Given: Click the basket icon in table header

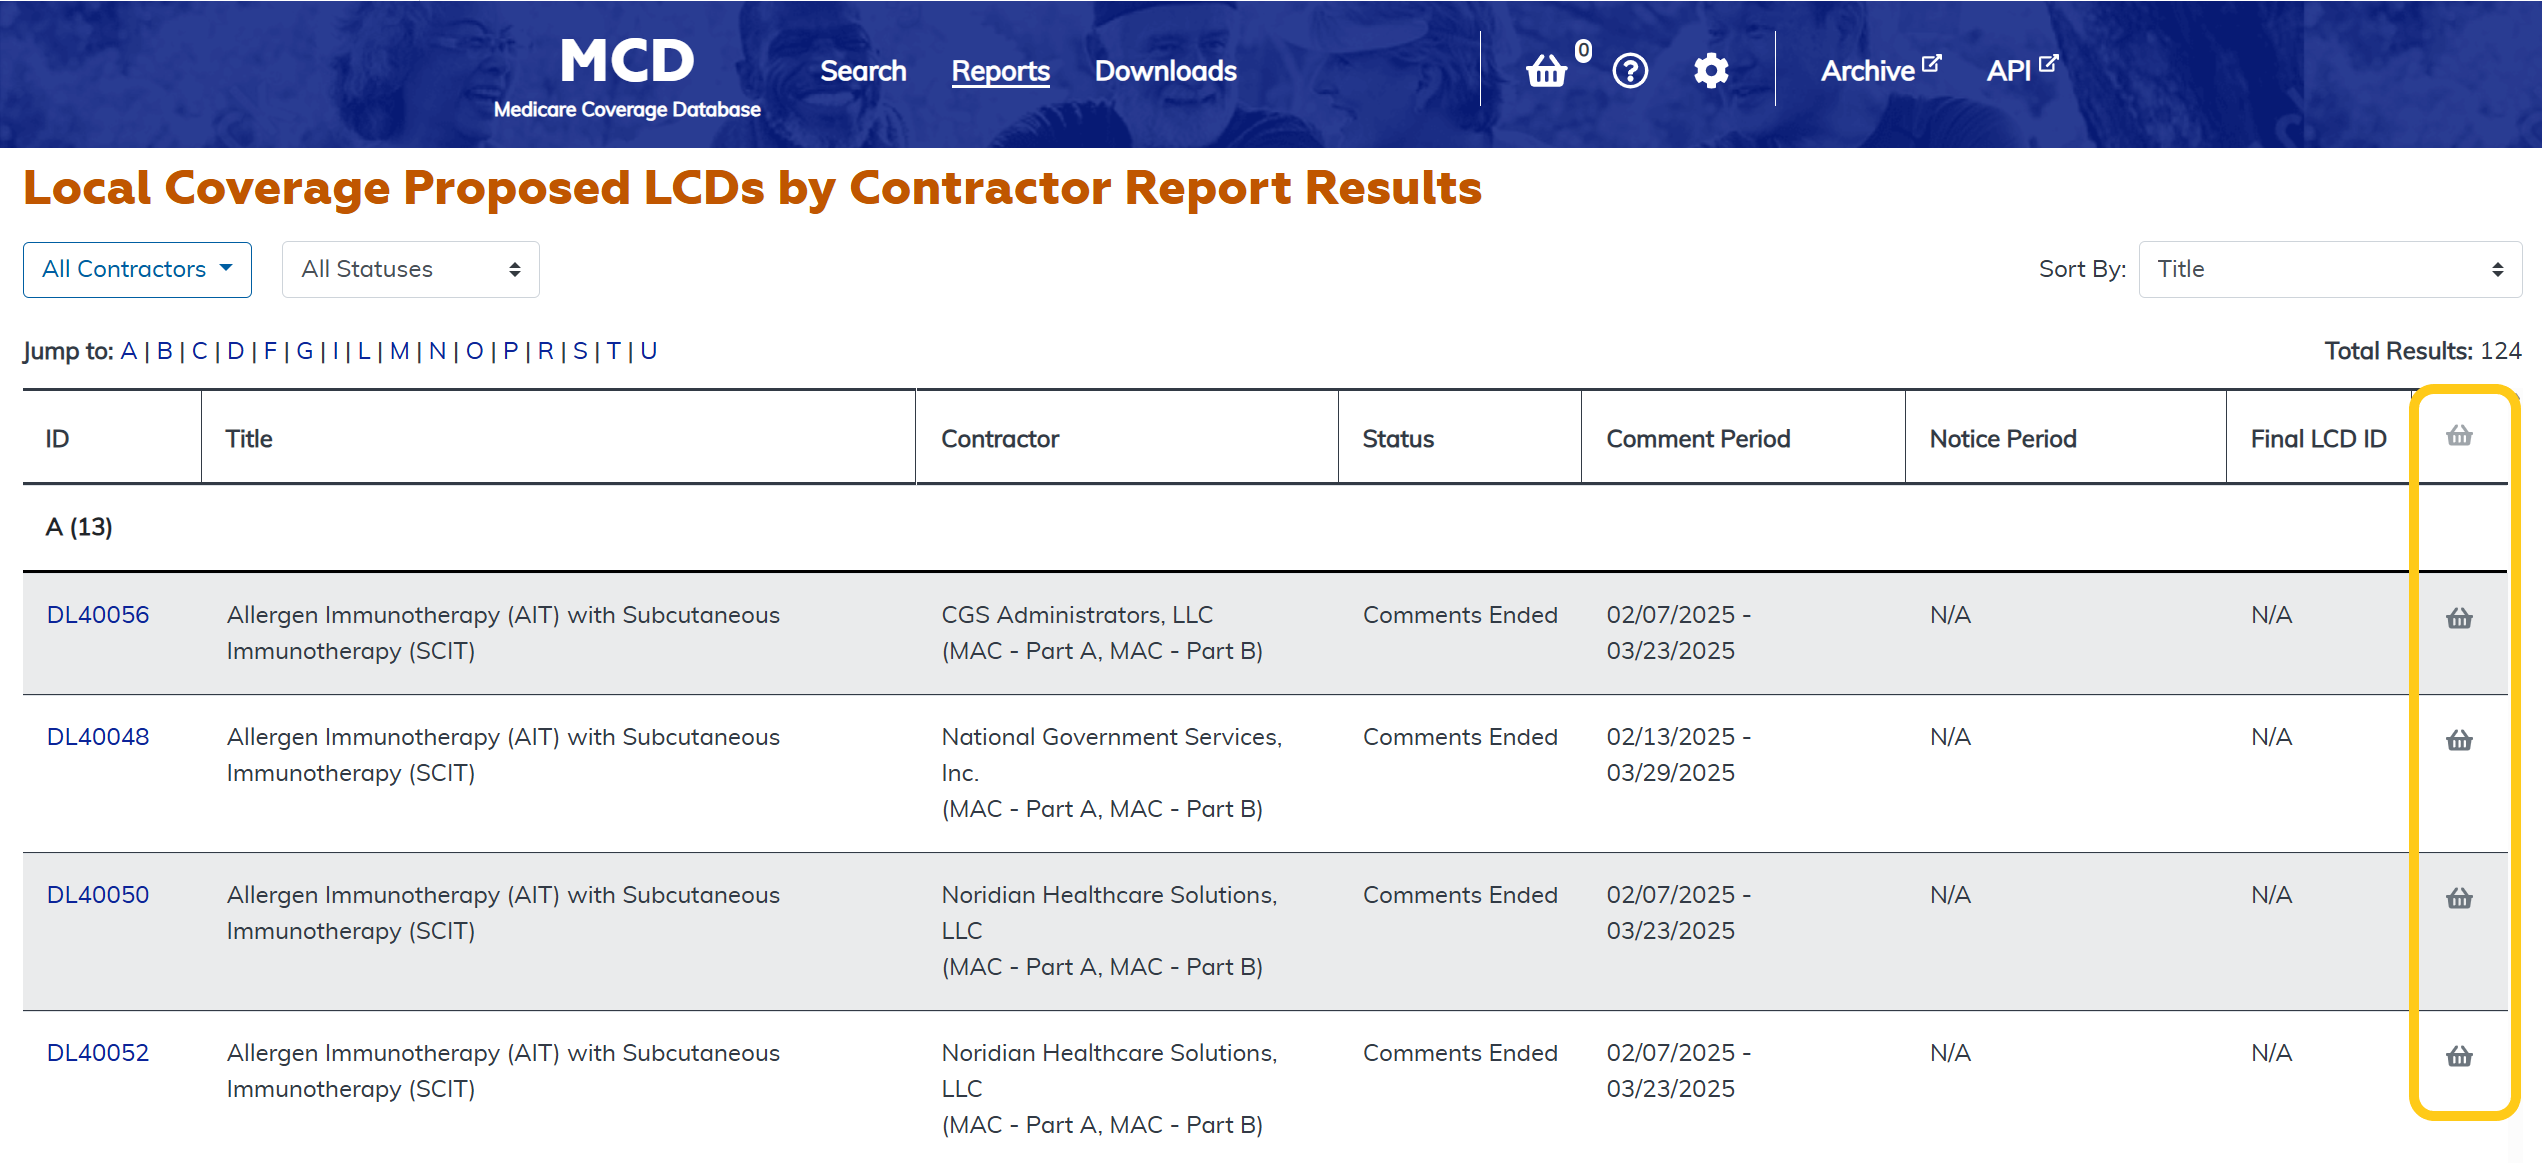Looking at the screenshot, I should tap(2459, 436).
